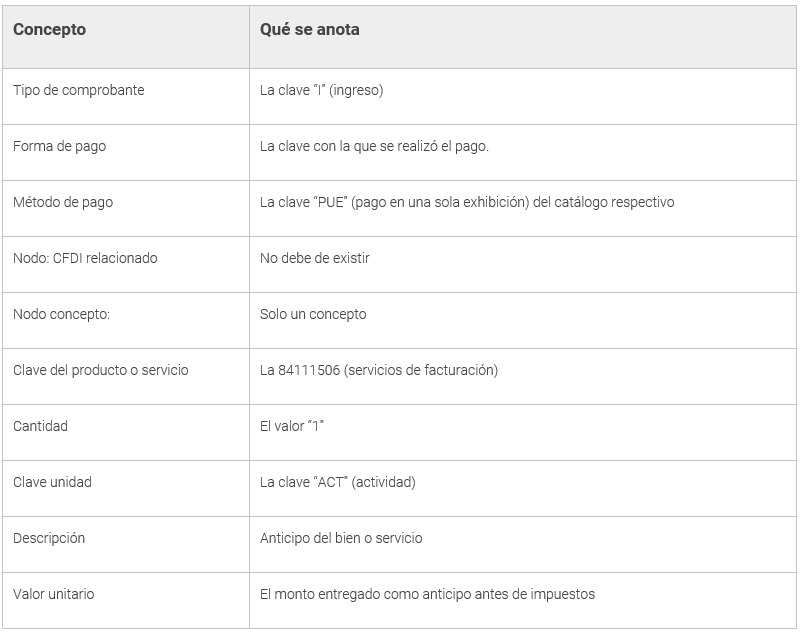Select "Clave del producto o servicio" cell
Screen dimensions: 801x632
coord(101,370)
